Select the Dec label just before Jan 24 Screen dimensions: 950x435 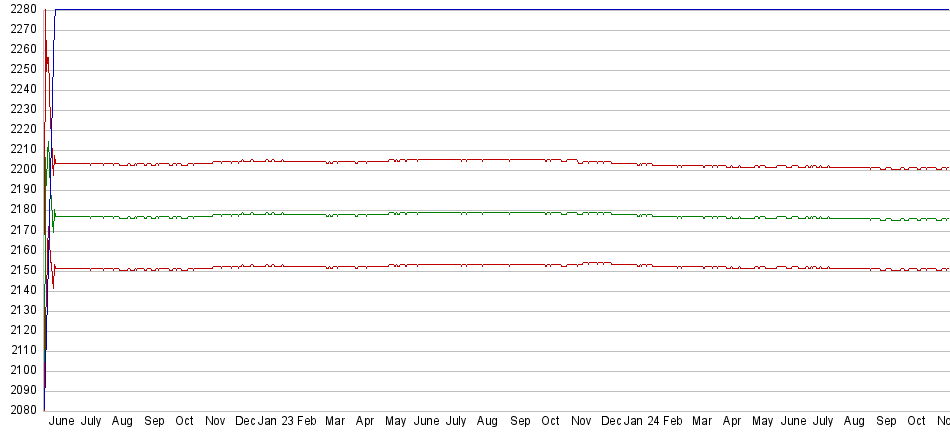pos(611,422)
